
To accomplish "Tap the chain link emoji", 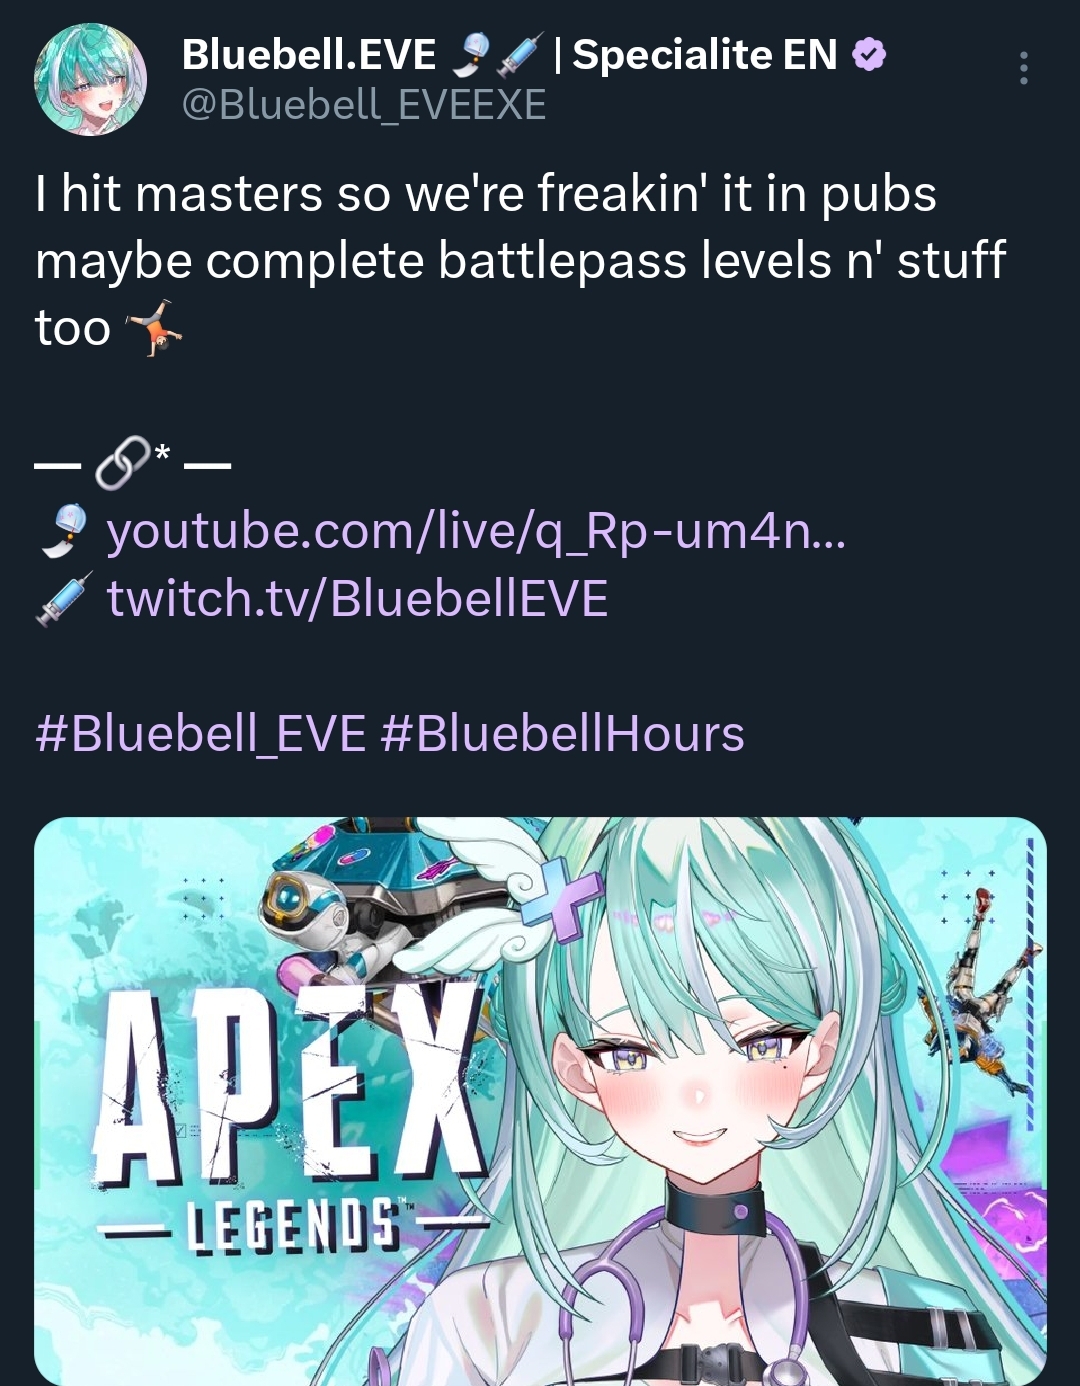I will click(124, 463).
